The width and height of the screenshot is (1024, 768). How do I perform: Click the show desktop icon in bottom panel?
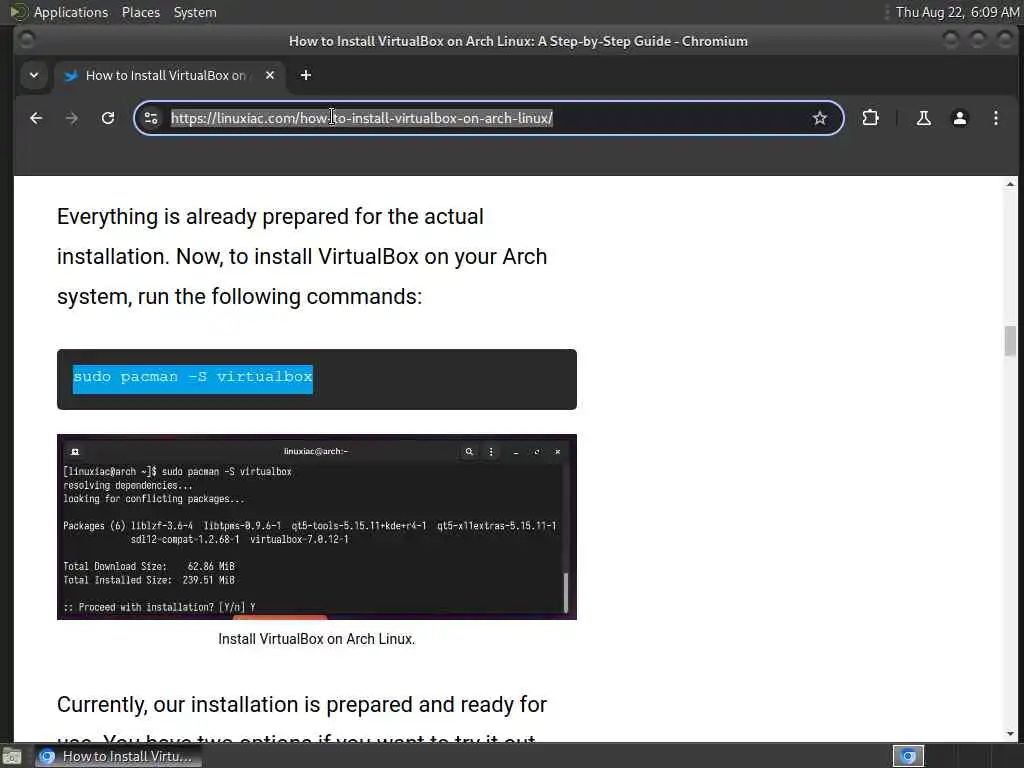pyautogui.click(x=12, y=756)
